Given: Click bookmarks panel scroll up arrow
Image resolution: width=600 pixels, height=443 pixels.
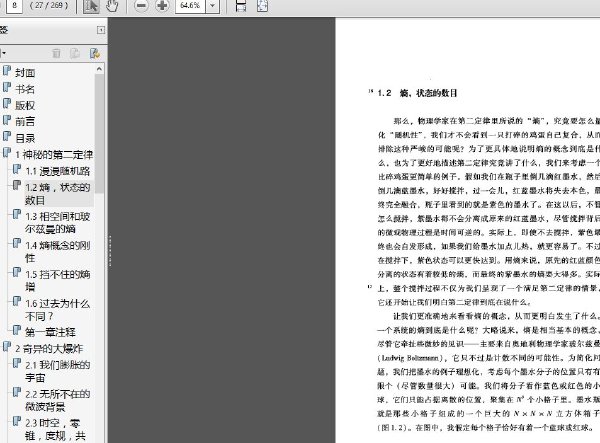Looking at the screenshot, I should coord(99,69).
